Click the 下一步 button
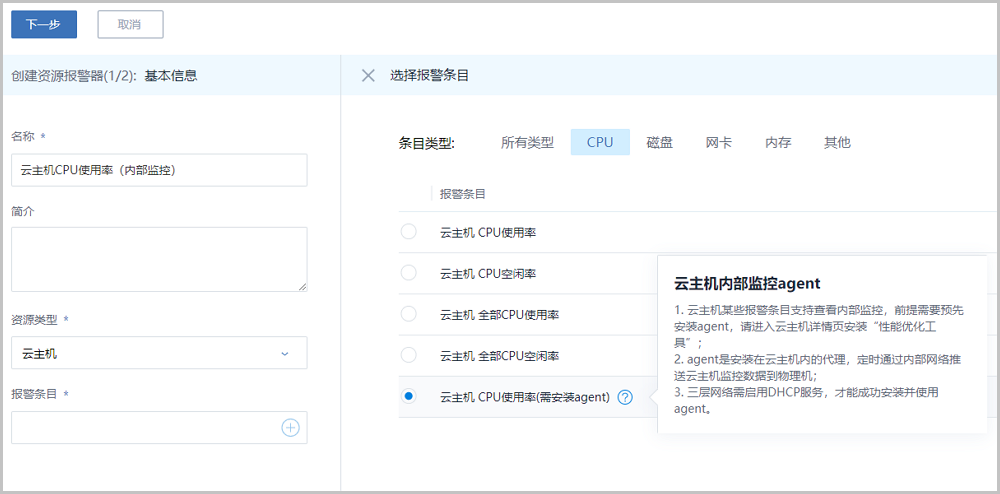Screen dimensions: 1000x494 point(44,24)
